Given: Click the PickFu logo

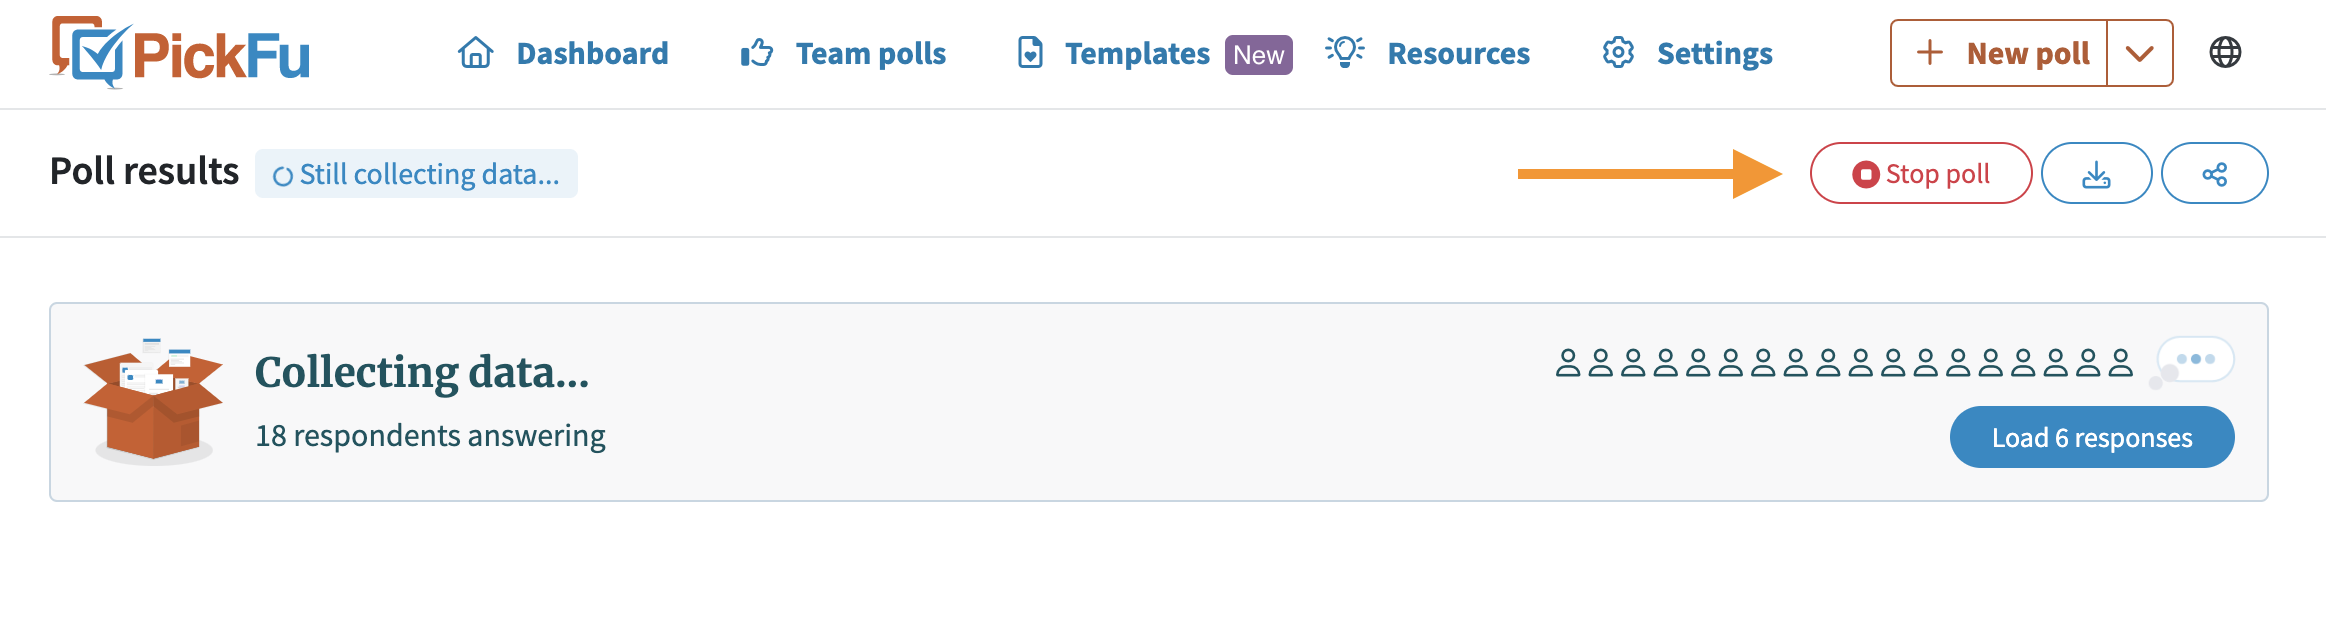Looking at the screenshot, I should [x=180, y=53].
